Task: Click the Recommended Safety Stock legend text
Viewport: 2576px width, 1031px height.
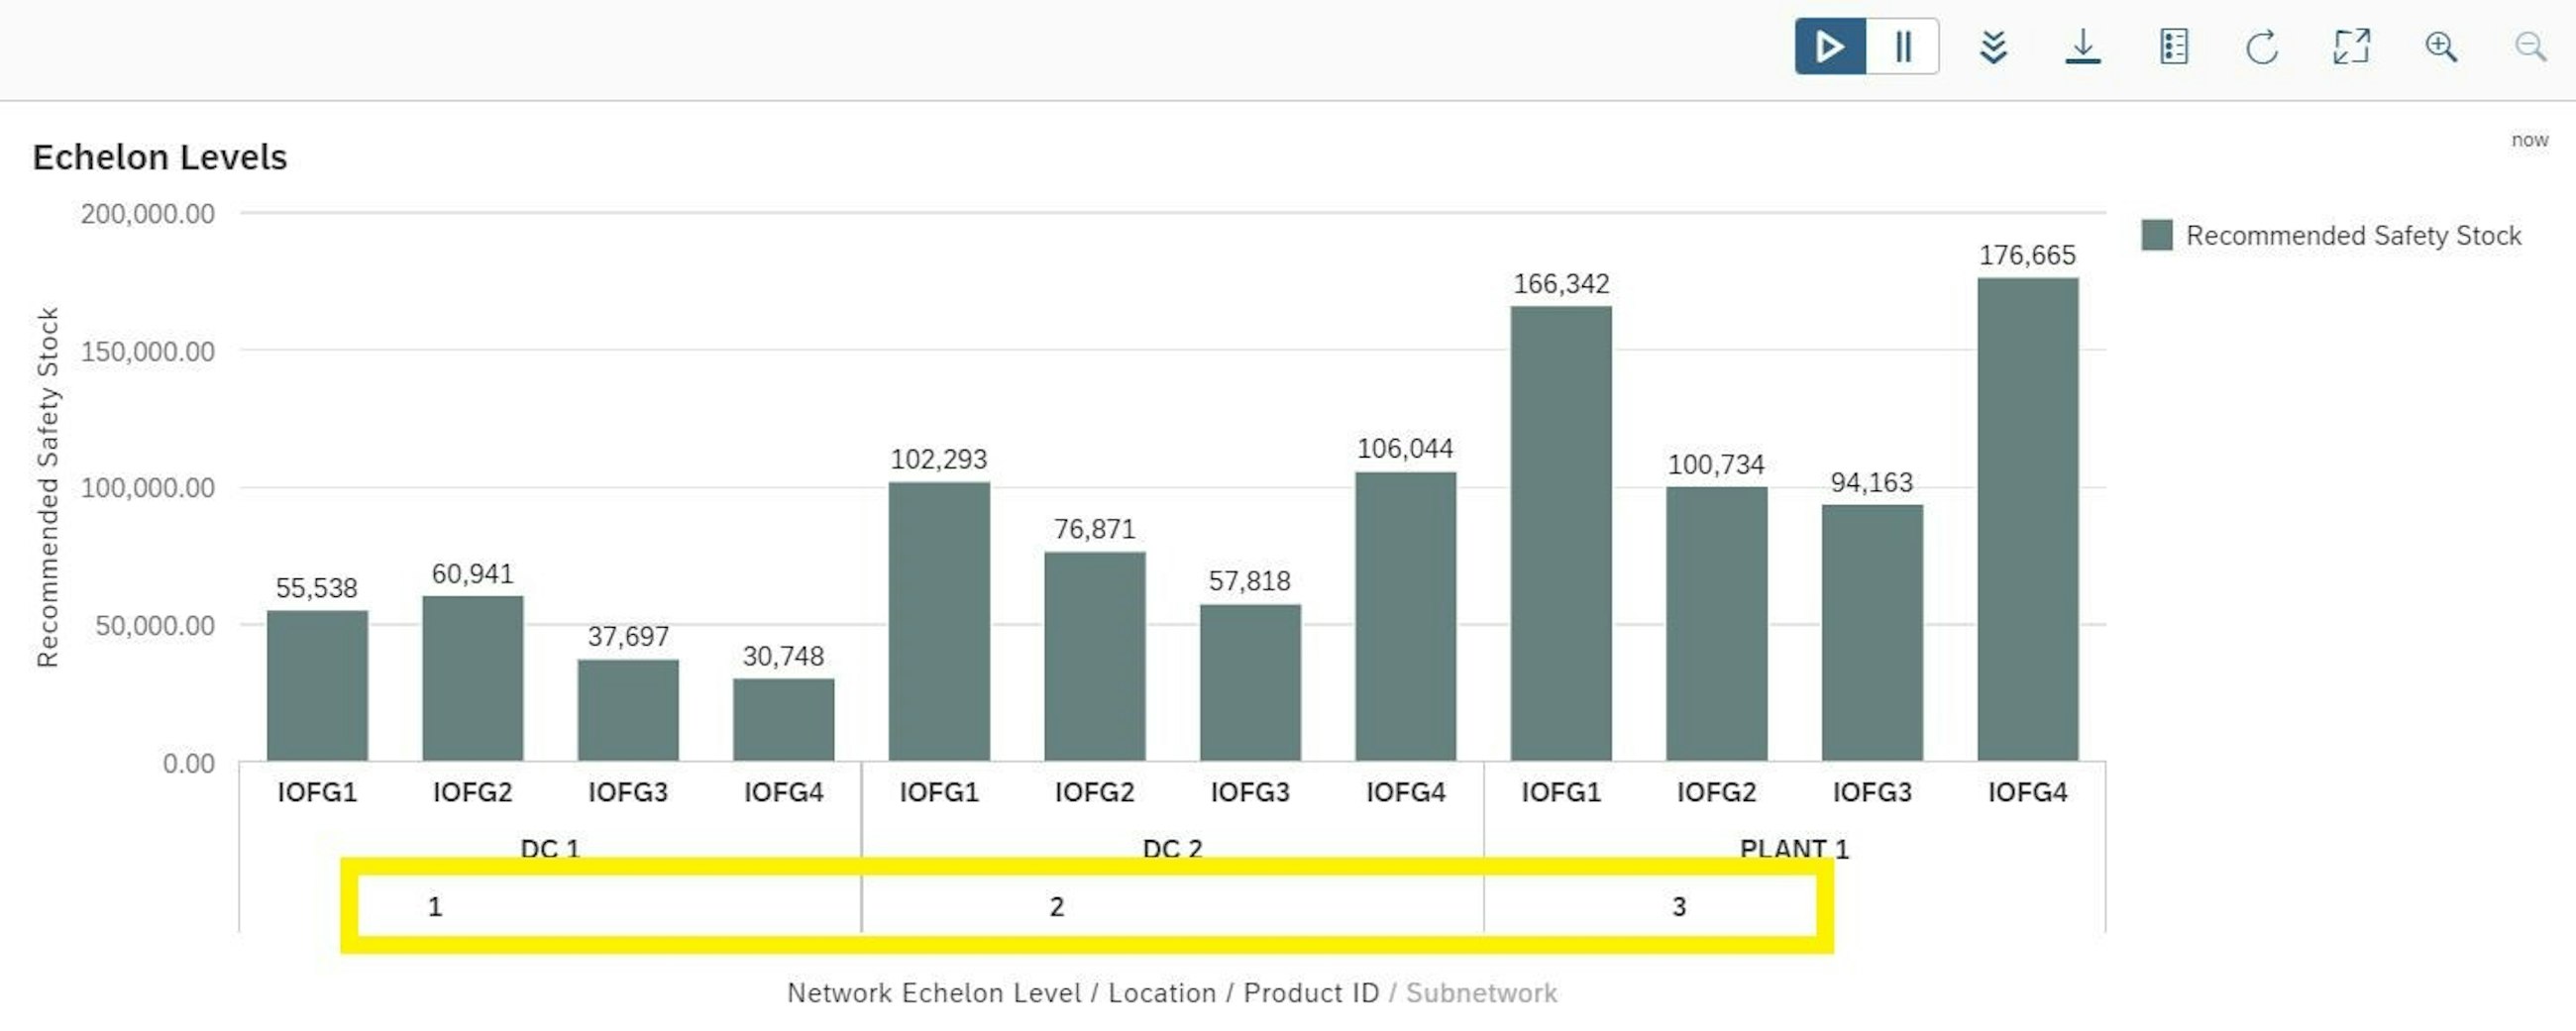Action: [2352, 235]
